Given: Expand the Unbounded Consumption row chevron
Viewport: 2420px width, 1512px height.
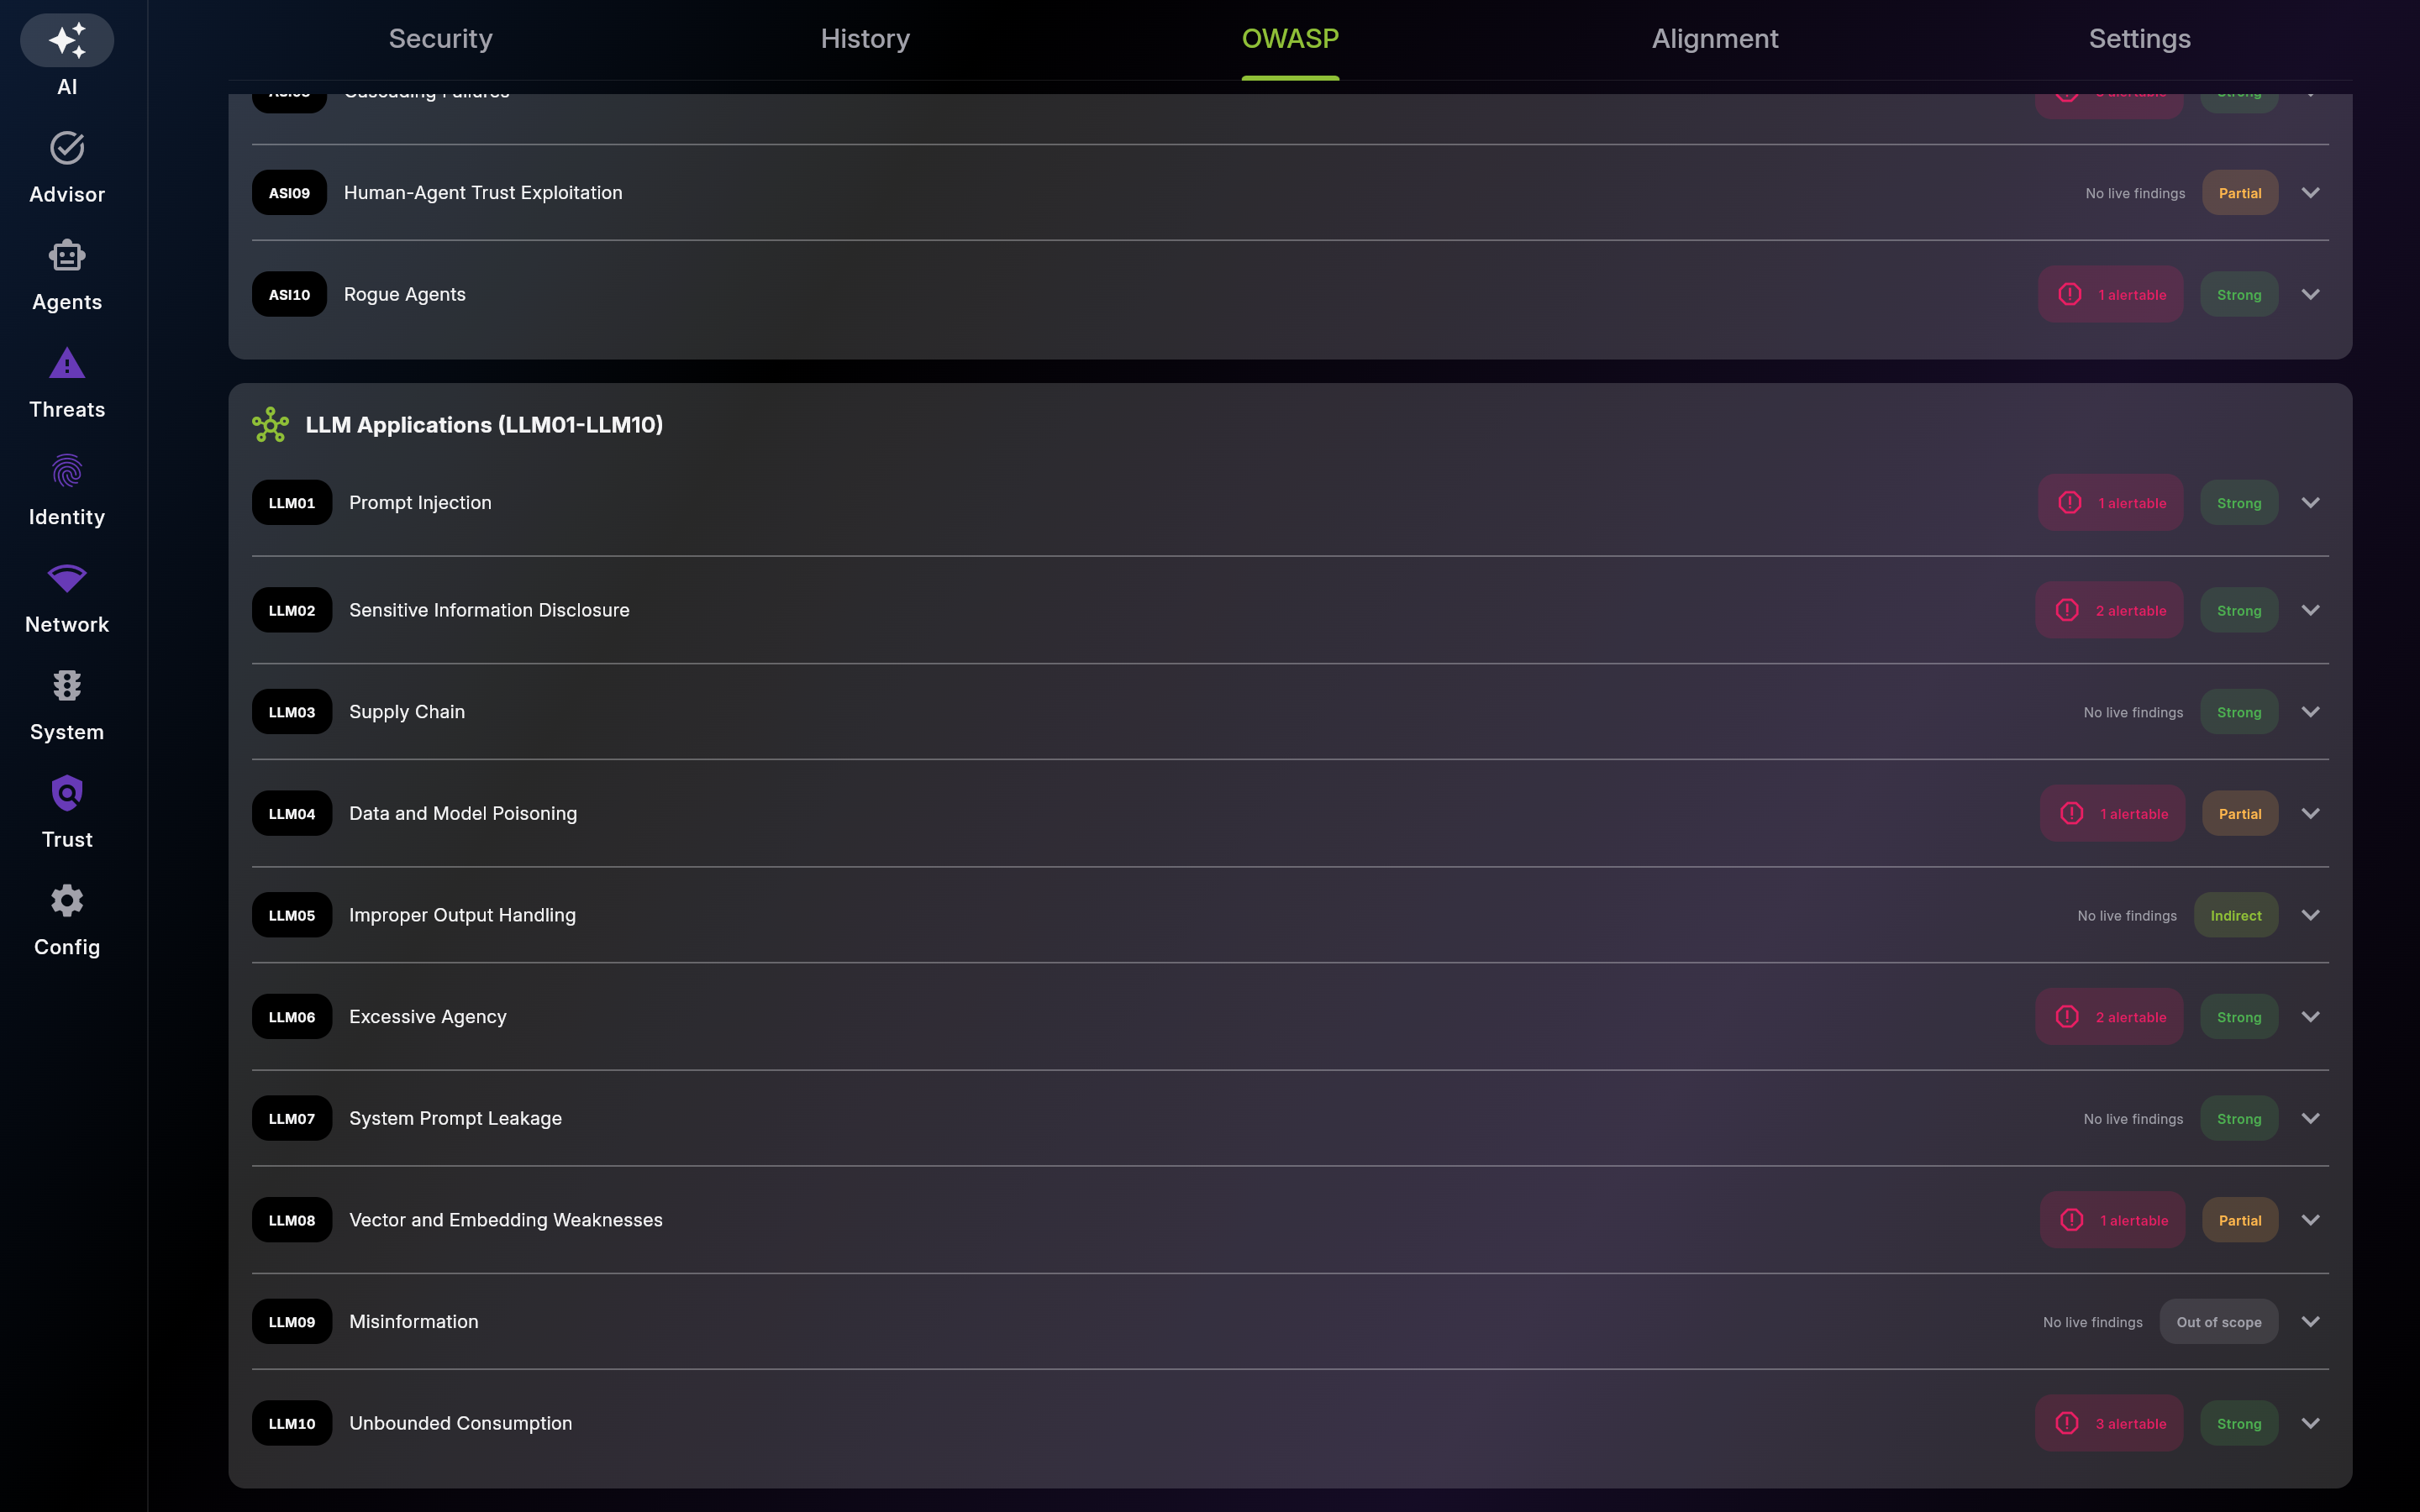Looking at the screenshot, I should [x=2311, y=1423].
